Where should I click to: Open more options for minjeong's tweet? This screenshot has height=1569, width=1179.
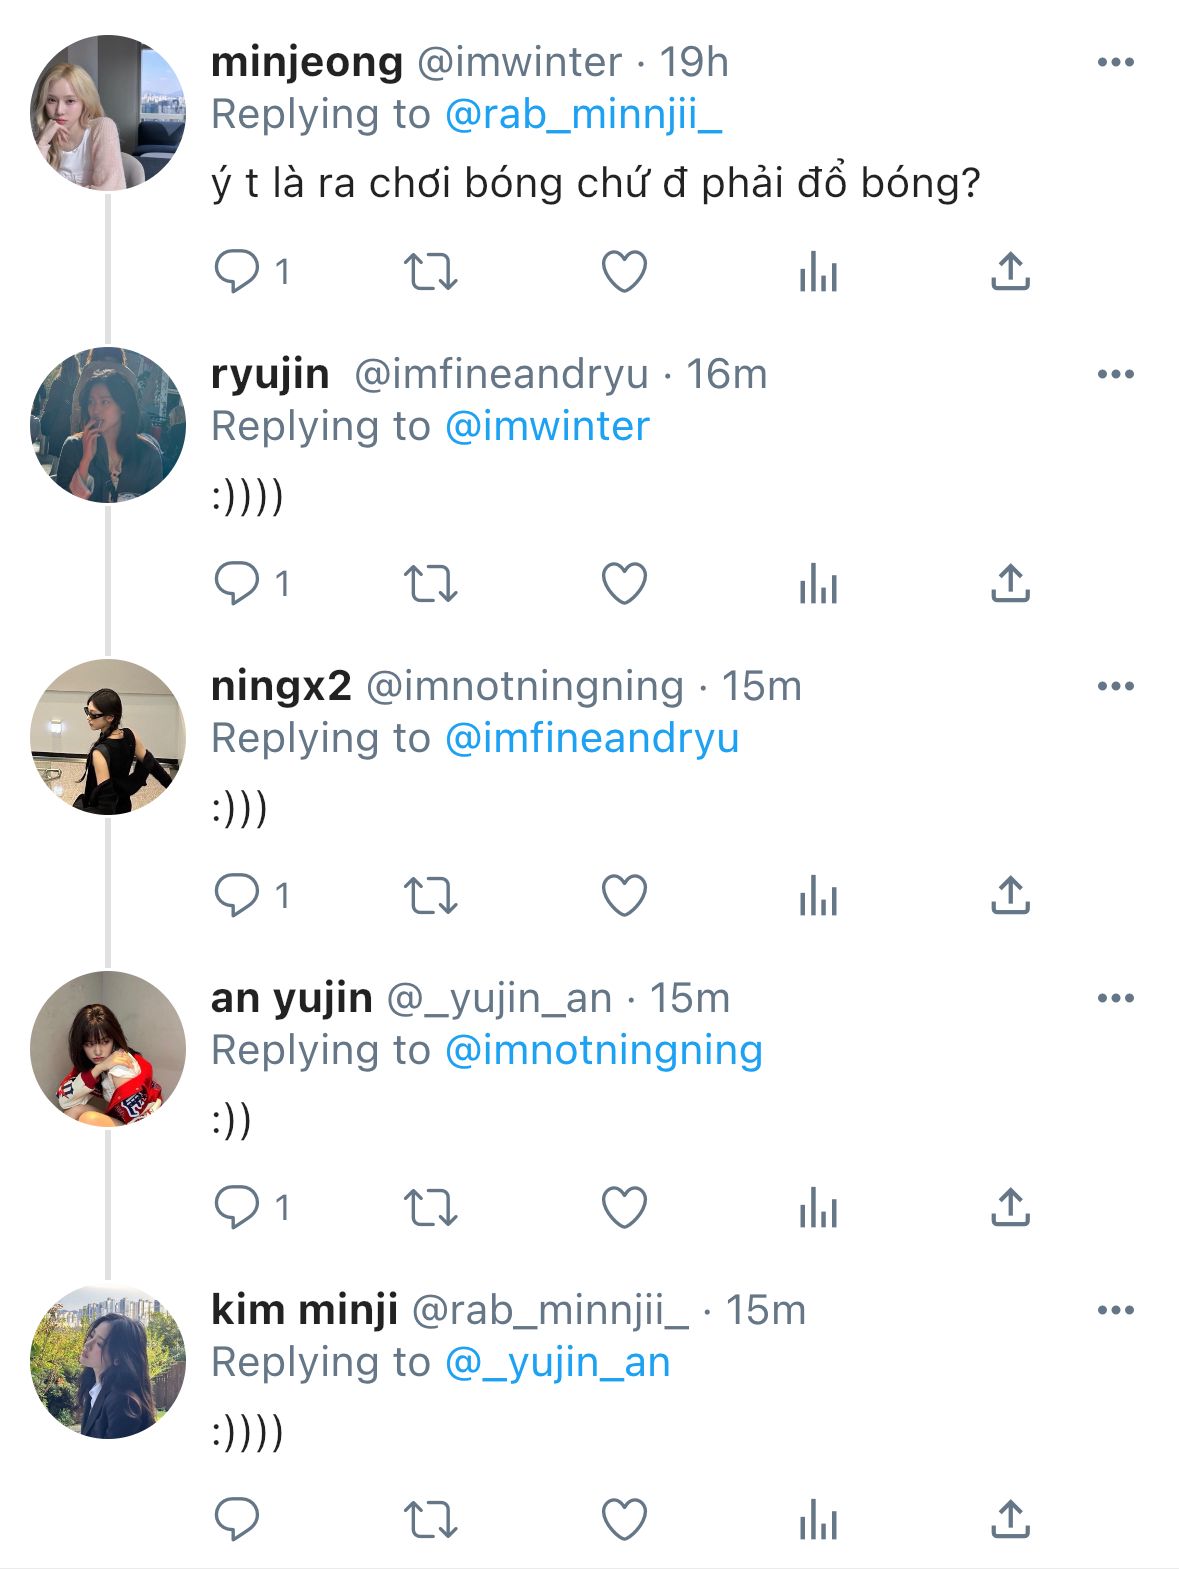(1115, 62)
